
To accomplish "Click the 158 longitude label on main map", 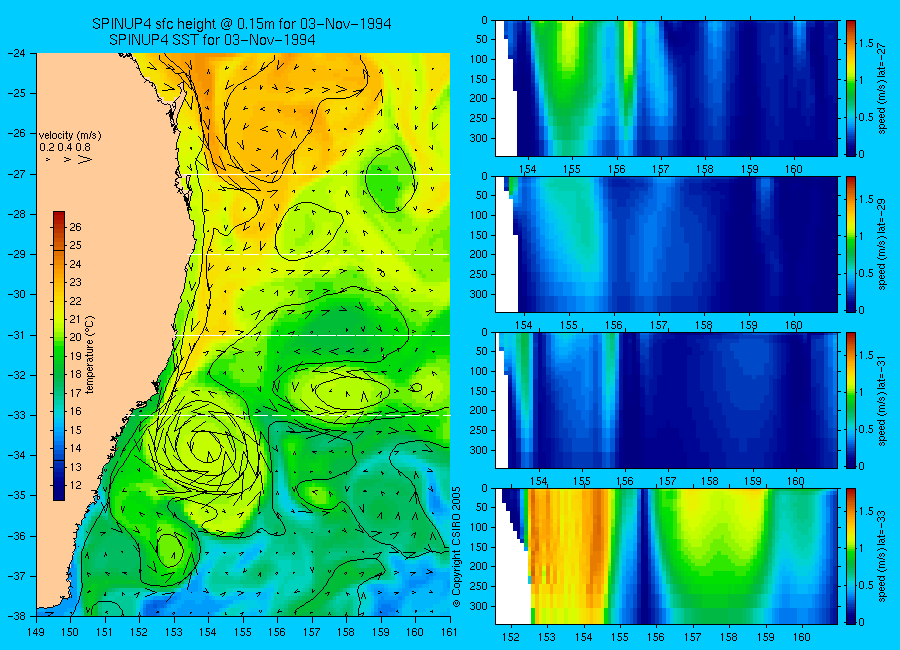I will click(346, 632).
